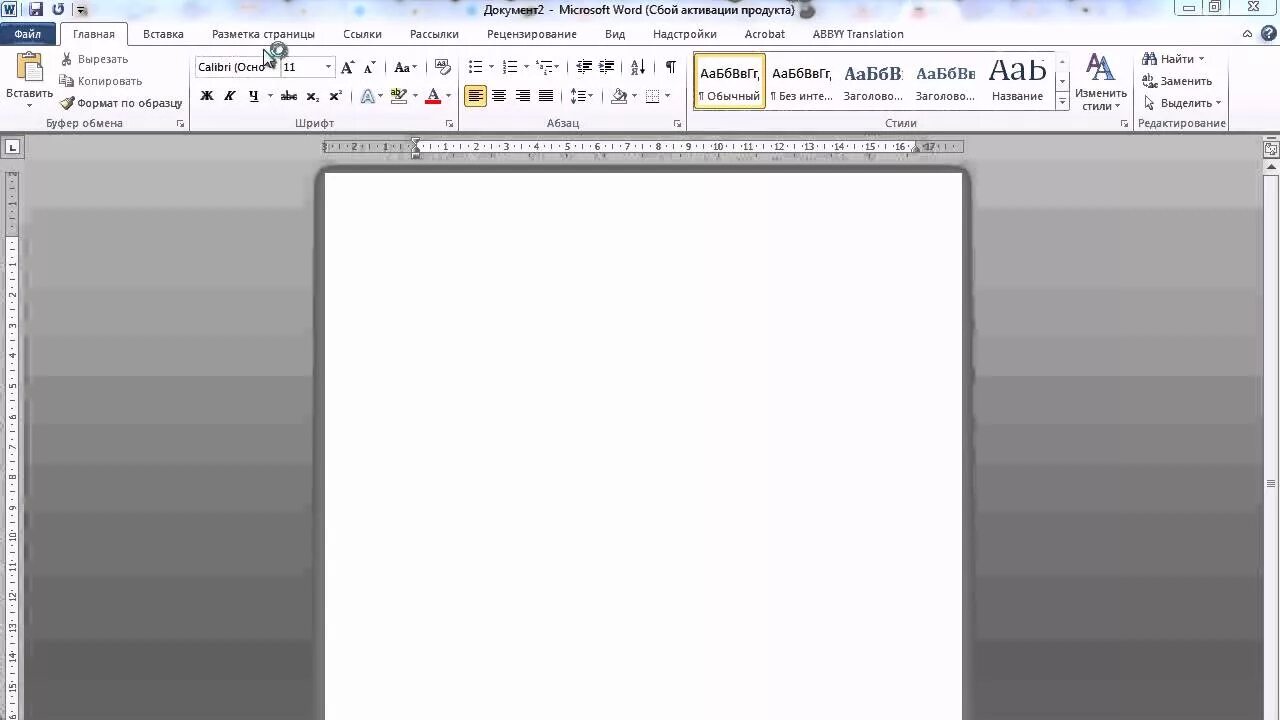Screen dimensions: 1280x720
Task: Select the Без интервала style
Action: pyautogui.click(x=801, y=81)
